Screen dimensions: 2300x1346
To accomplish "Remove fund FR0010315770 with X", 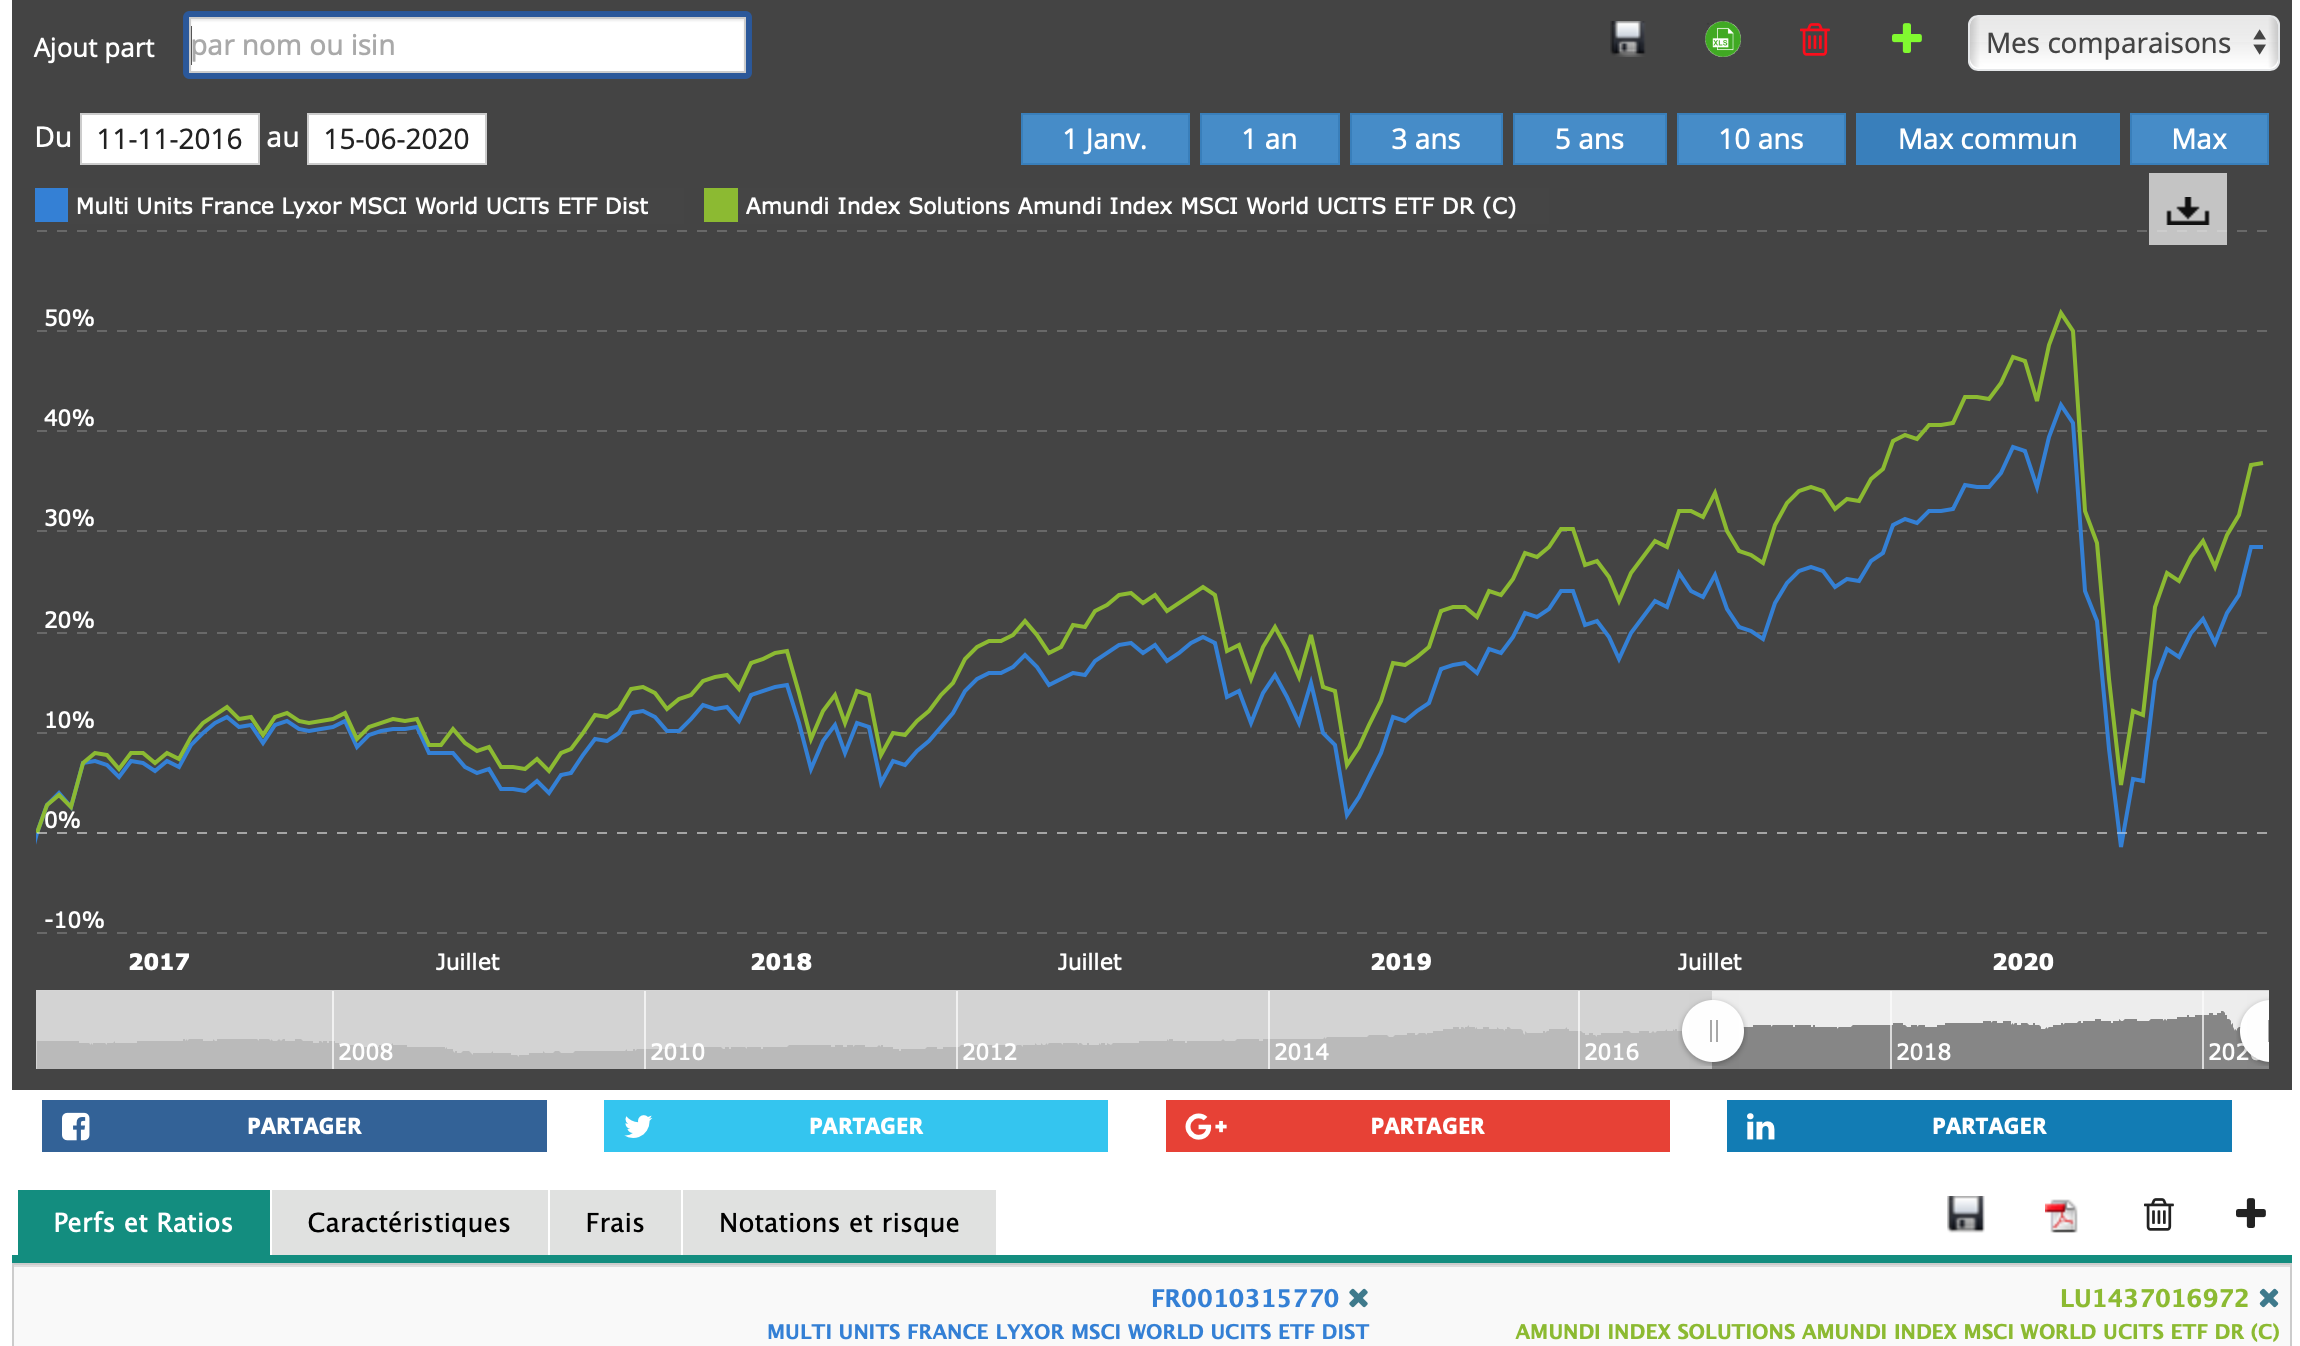I will click(x=1358, y=1298).
